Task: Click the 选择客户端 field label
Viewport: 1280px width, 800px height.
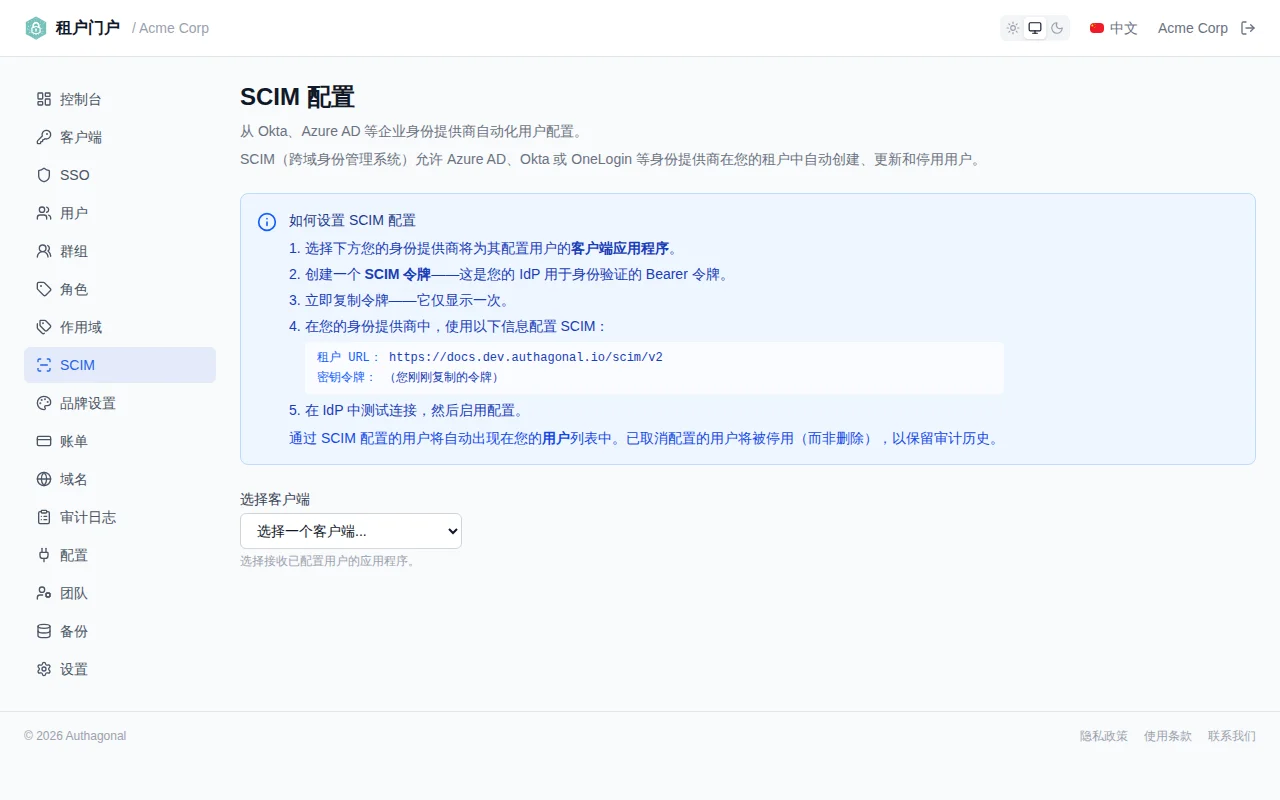Action: pyautogui.click(x=275, y=499)
